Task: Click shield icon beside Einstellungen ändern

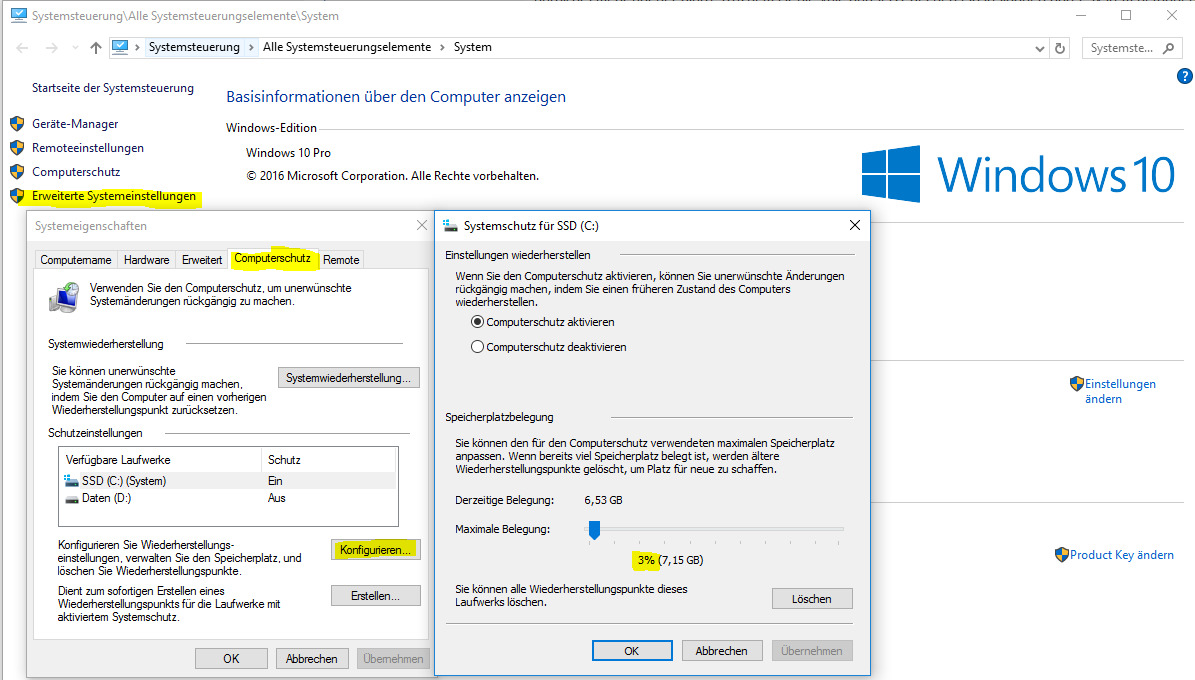Action: point(1076,383)
